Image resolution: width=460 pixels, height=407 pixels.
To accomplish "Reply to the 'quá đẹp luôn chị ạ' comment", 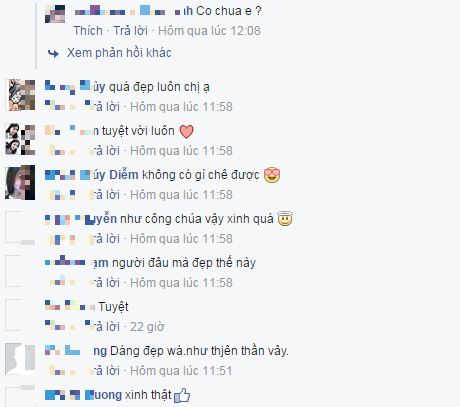I will pyautogui.click(x=102, y=107).
